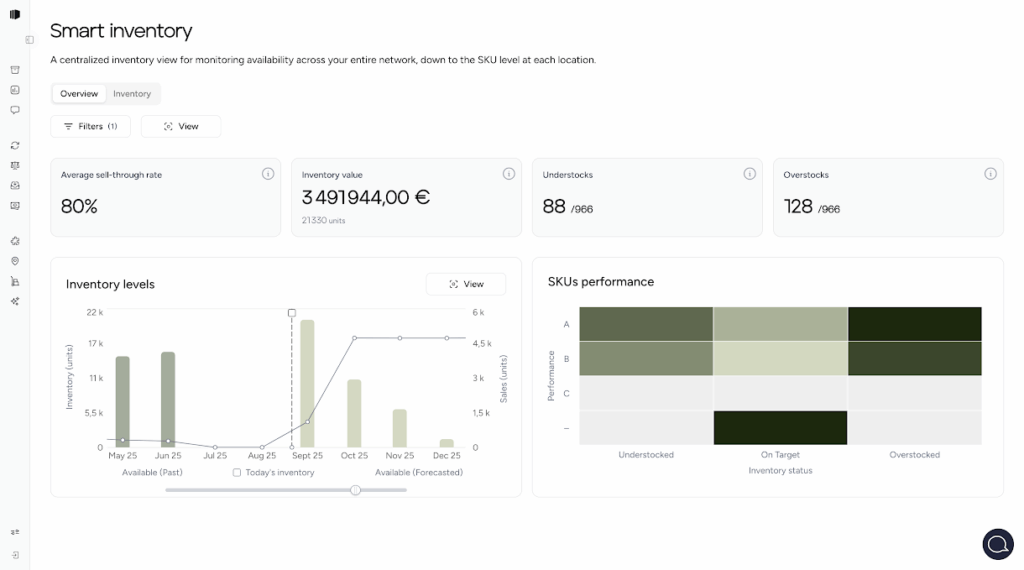Click the sparkles icon in sidebar
1024x570 pixels.
point(15,301)
